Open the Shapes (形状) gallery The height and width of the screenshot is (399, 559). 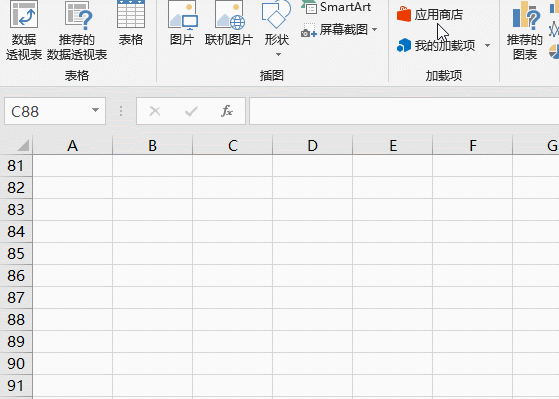tap(276, 29)
